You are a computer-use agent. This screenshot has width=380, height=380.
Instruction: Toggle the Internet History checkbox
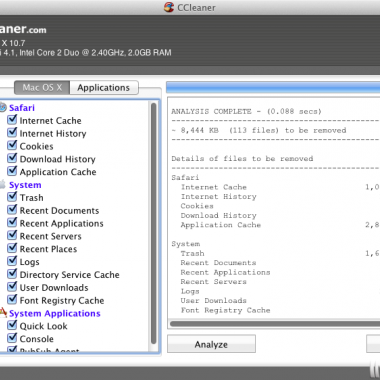[12, 133]
